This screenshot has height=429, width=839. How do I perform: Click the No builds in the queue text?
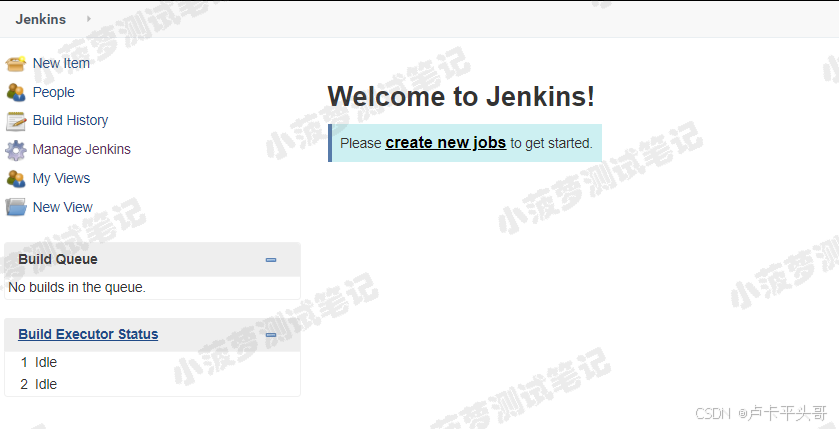pos(77,287)
